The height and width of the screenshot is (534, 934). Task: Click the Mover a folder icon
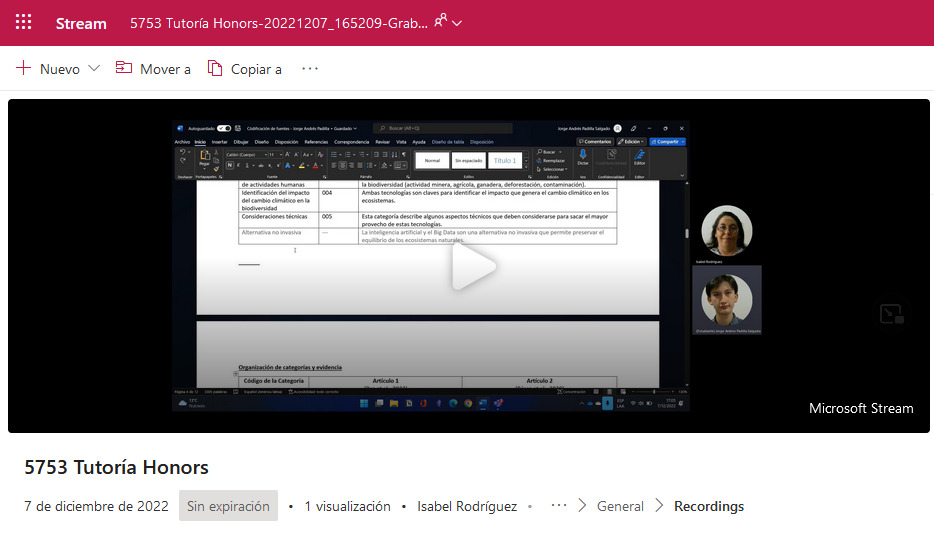pyautogui.click(x=124, y=68)
